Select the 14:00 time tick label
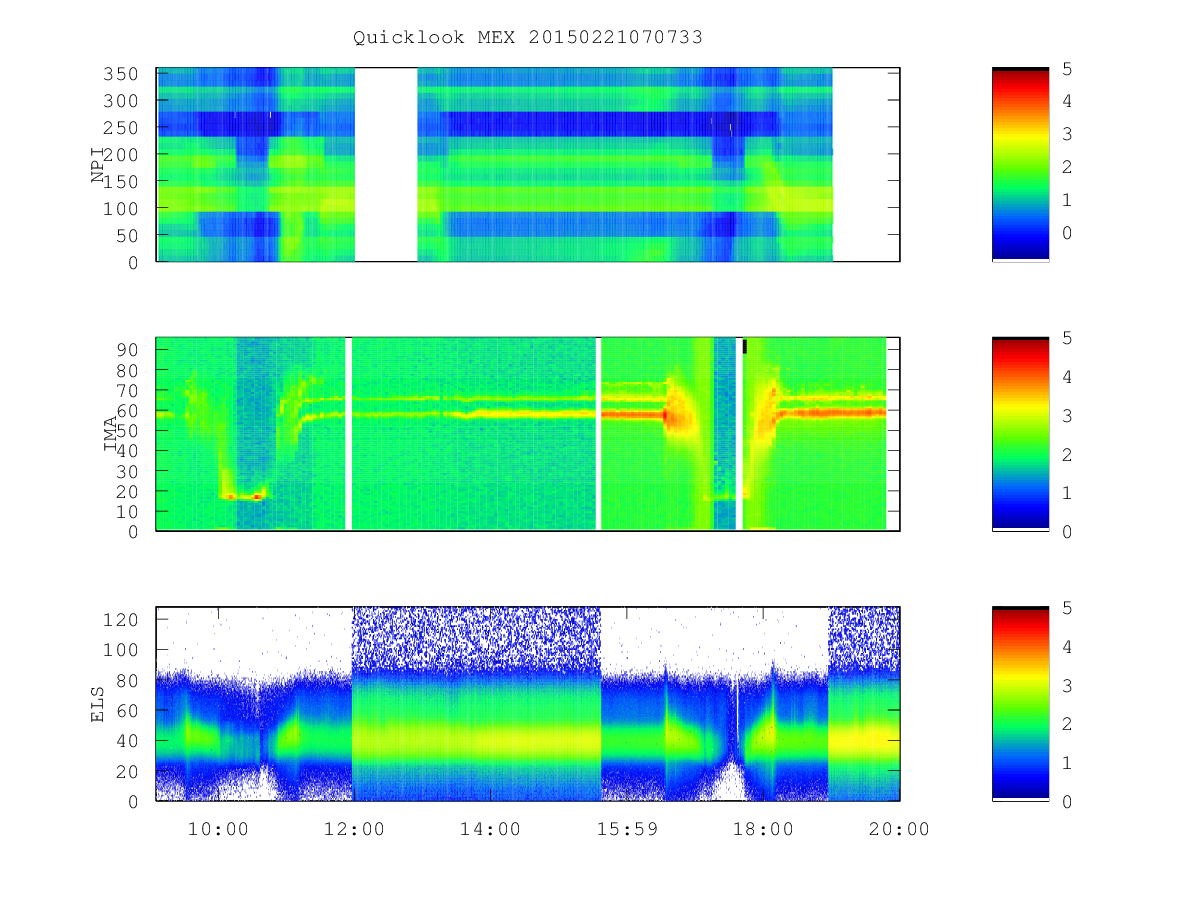 (x=491, y=828)
